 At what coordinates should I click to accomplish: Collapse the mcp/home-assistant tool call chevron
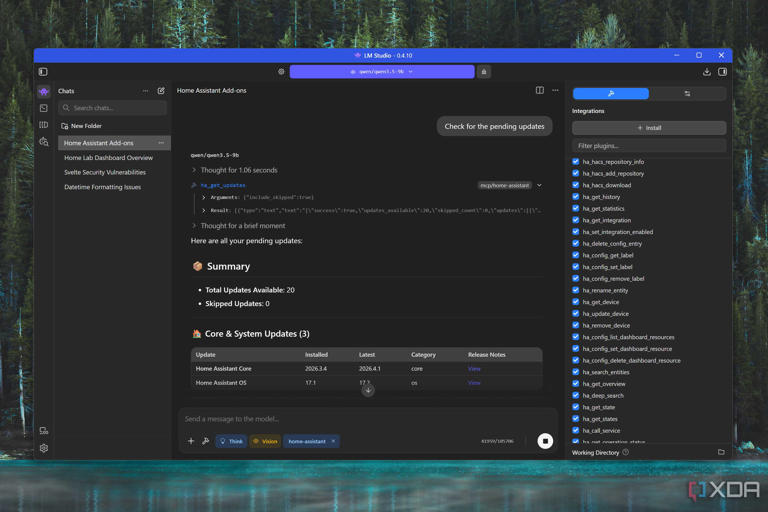[539, 185]
